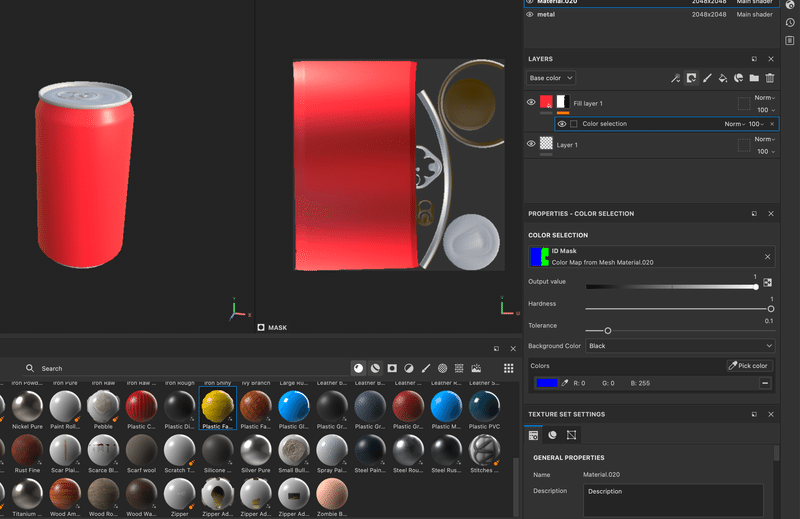
Task: Use eyedropper next to blue color
Action: point(565,383)
